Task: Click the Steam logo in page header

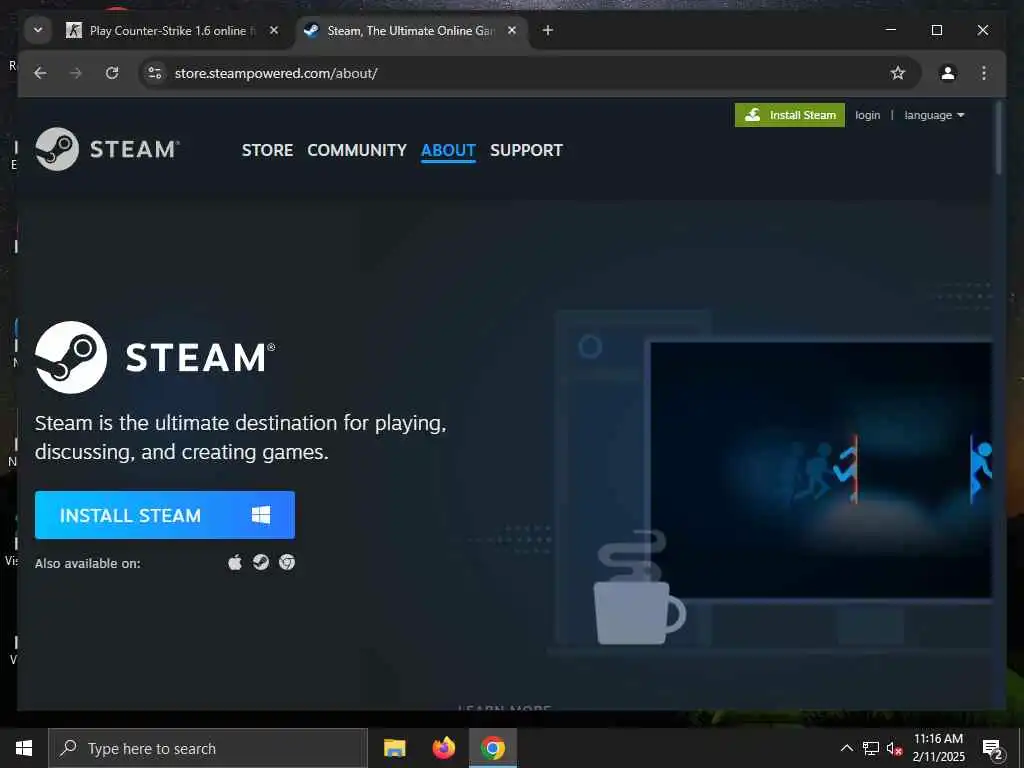Action: [108, 149]
